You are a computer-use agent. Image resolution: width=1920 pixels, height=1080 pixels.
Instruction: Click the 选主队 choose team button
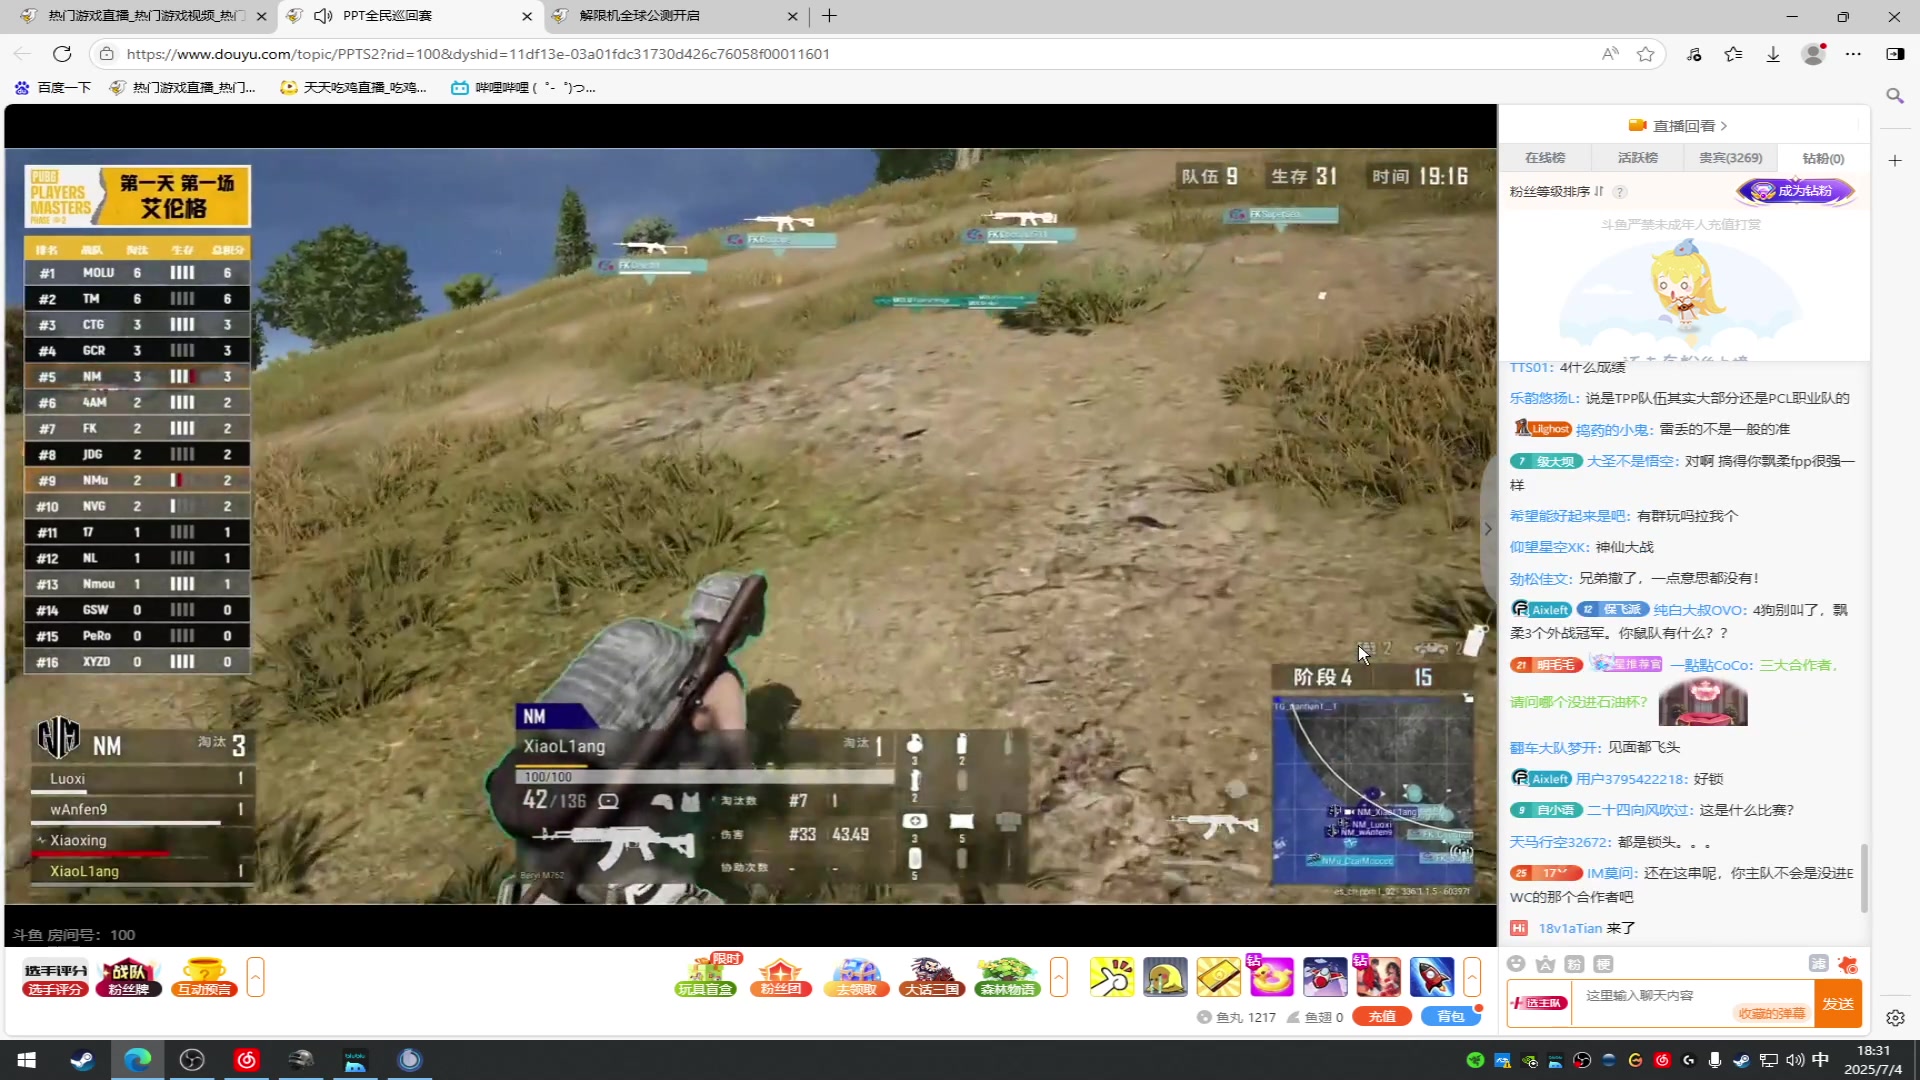tap(1539, 1003)
